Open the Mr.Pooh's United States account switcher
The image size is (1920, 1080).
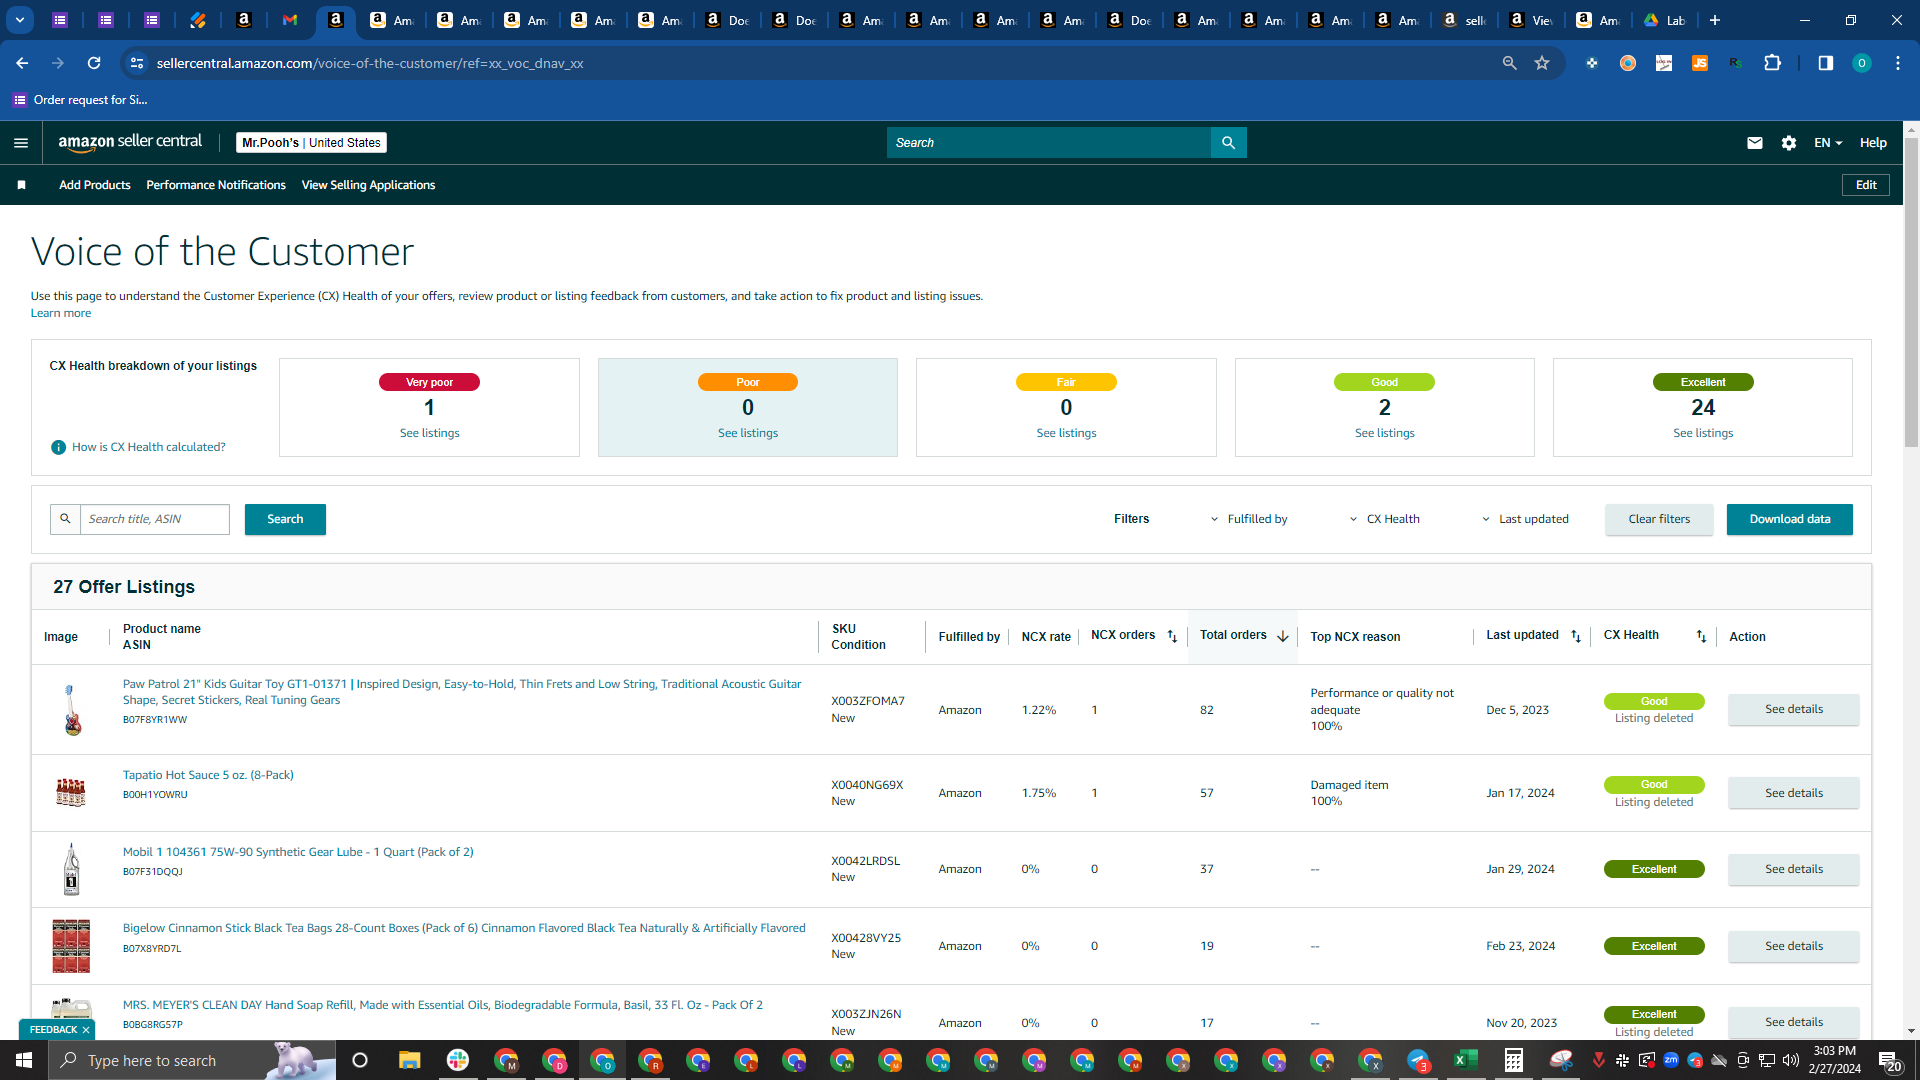[311, 143]
